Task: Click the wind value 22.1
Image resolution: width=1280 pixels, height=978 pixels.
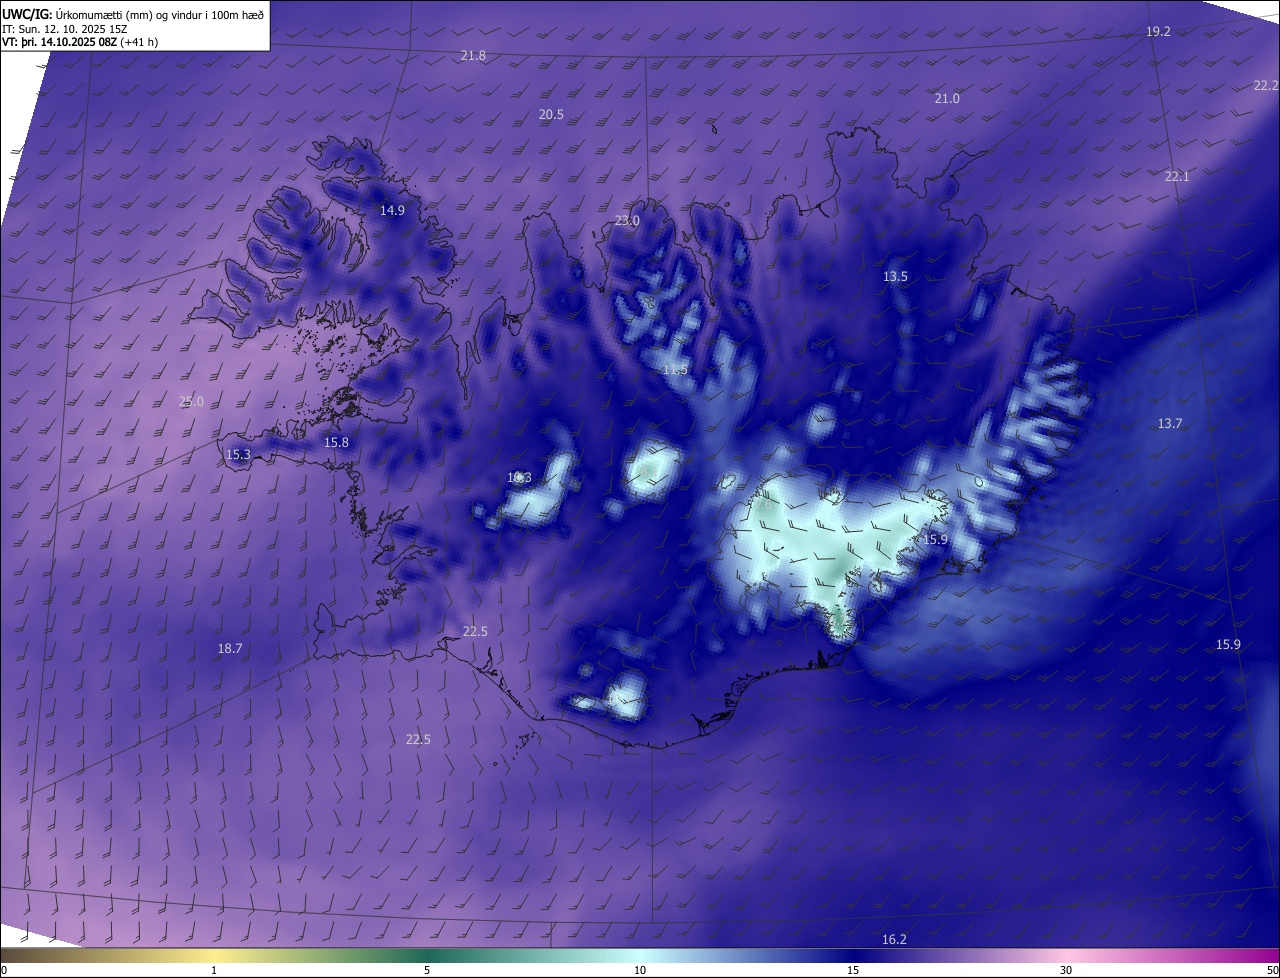Action: coord(1177,177)
